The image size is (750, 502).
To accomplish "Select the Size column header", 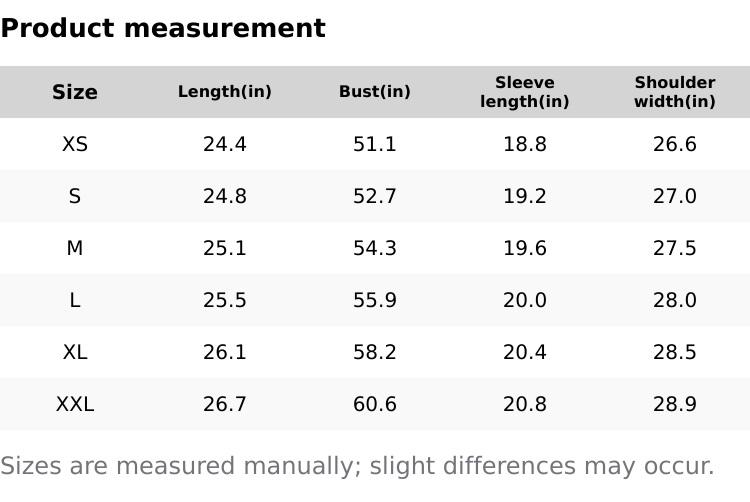I will 75,92.
